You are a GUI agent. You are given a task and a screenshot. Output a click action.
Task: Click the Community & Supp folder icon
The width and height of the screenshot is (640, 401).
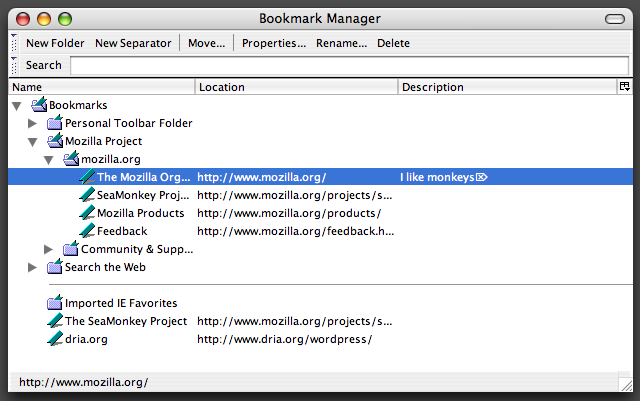coord(71,249)
